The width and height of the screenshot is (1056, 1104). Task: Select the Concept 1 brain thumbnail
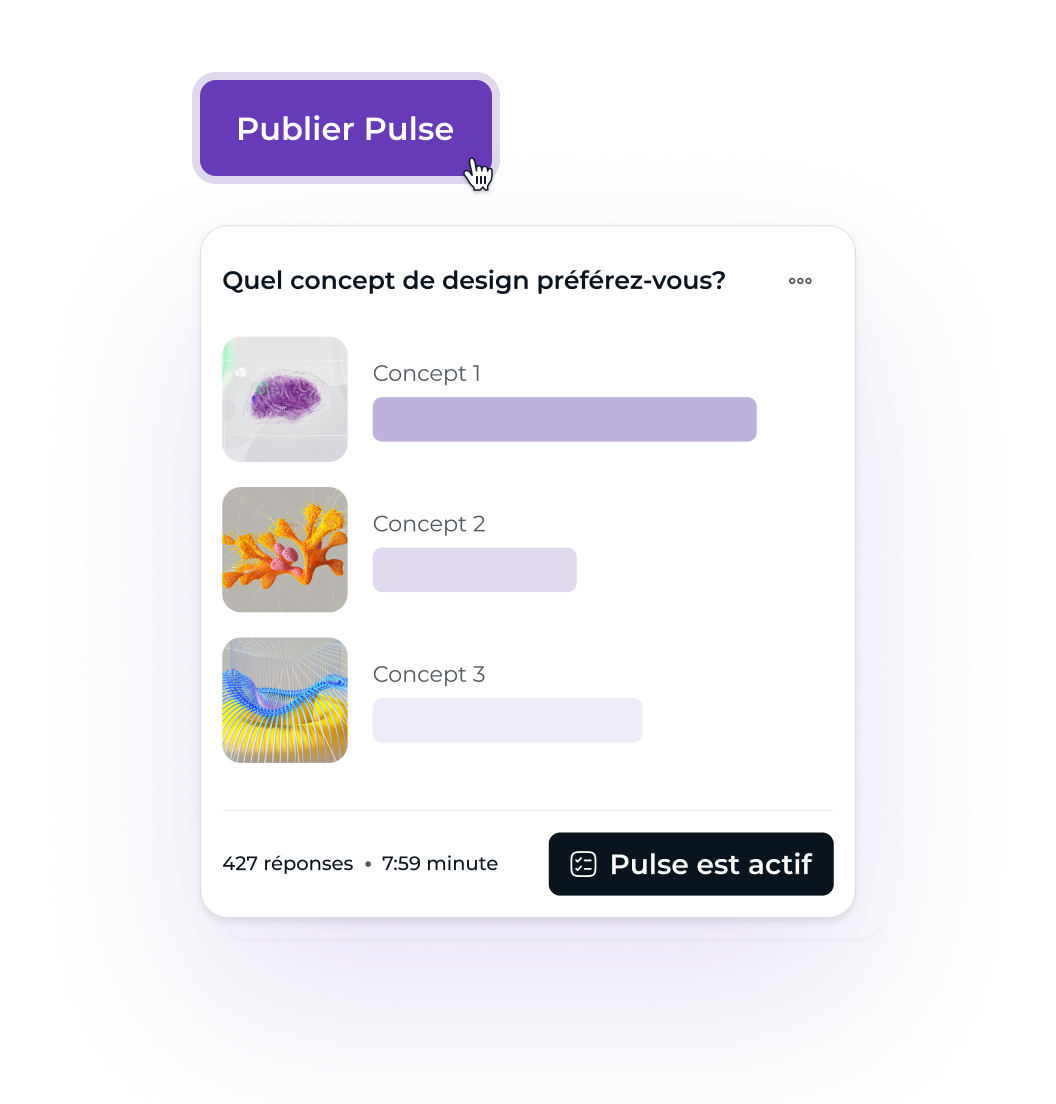point(285,399)
